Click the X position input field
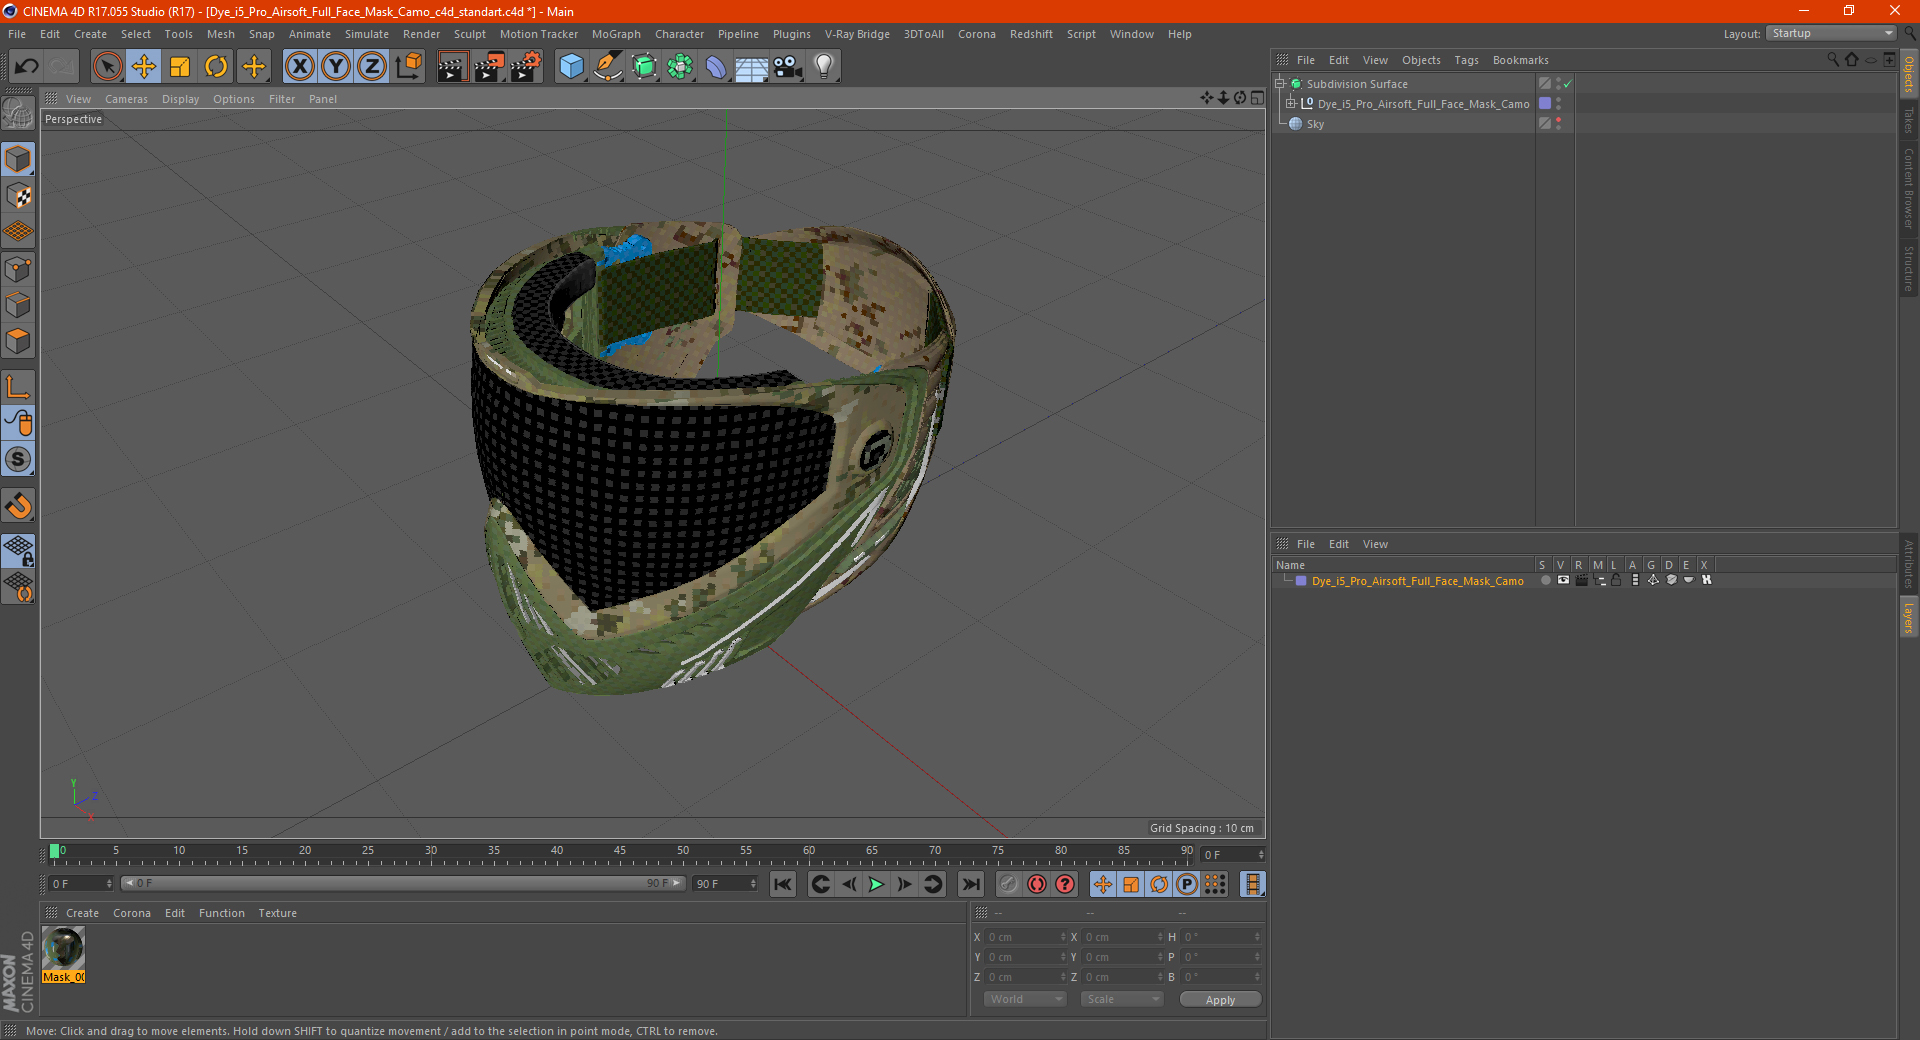 click(x=1025, y=937)
